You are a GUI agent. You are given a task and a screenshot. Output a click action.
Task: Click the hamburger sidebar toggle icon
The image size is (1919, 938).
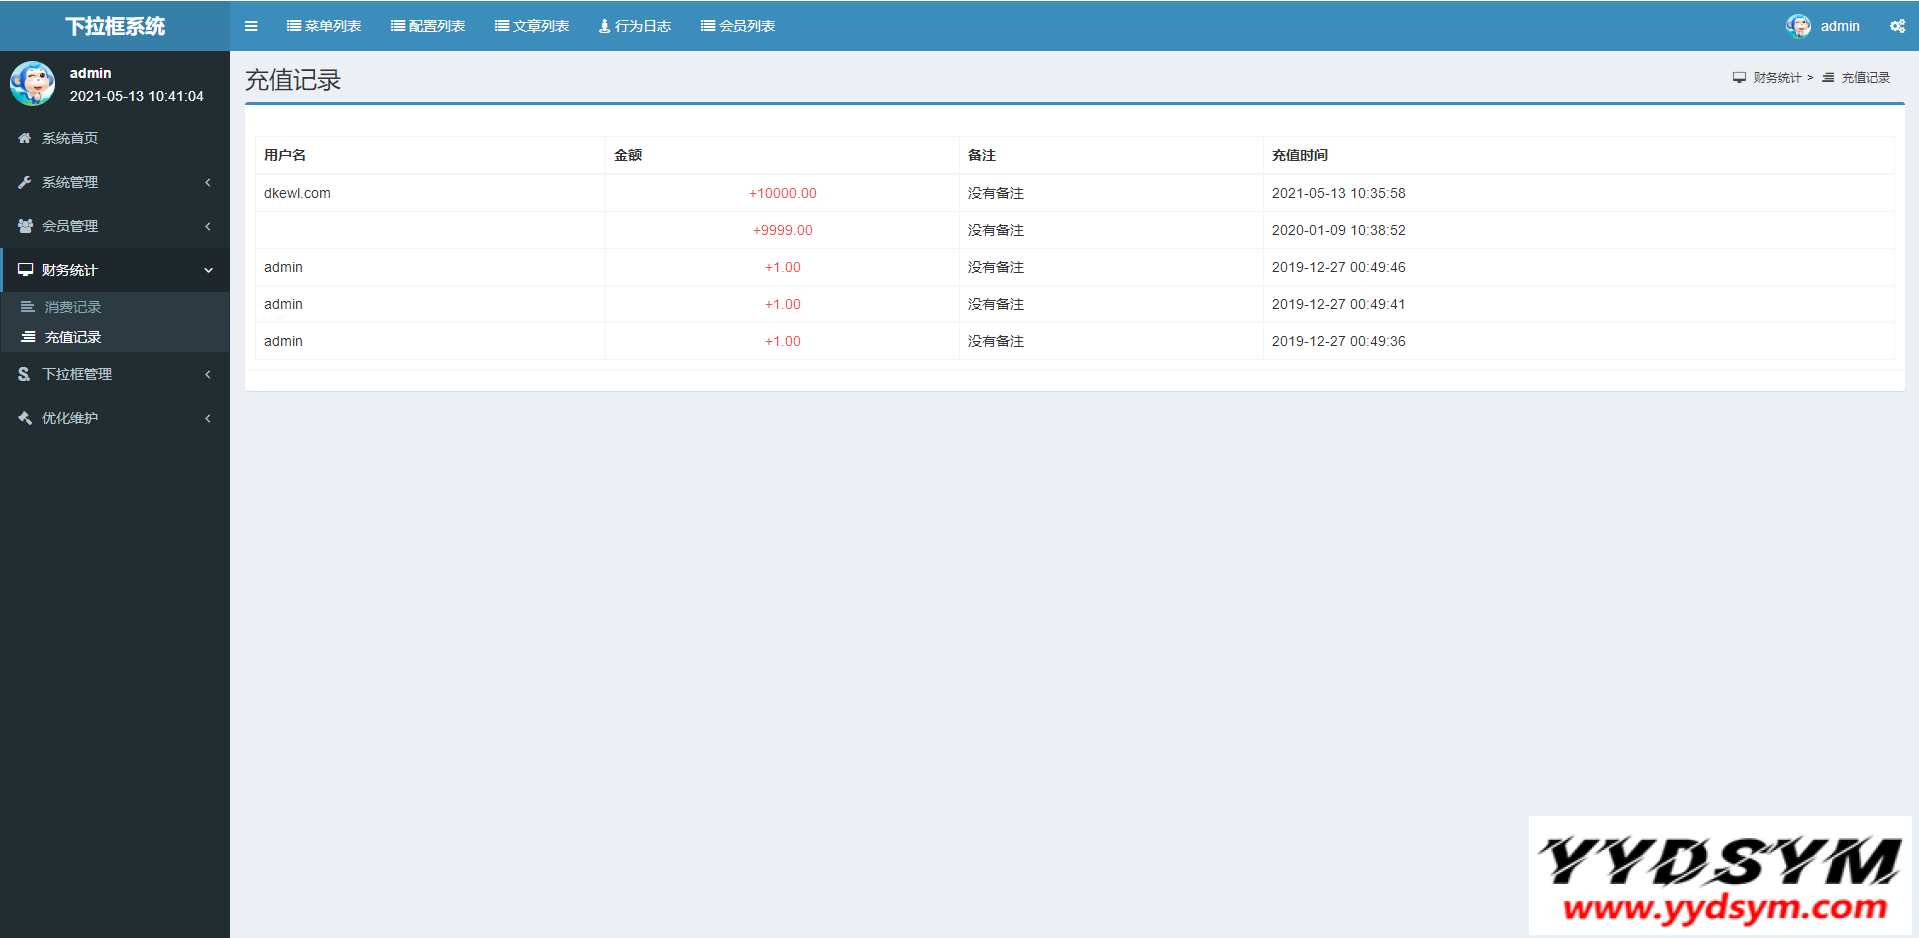pyautogui.click(x=251, y=26)
